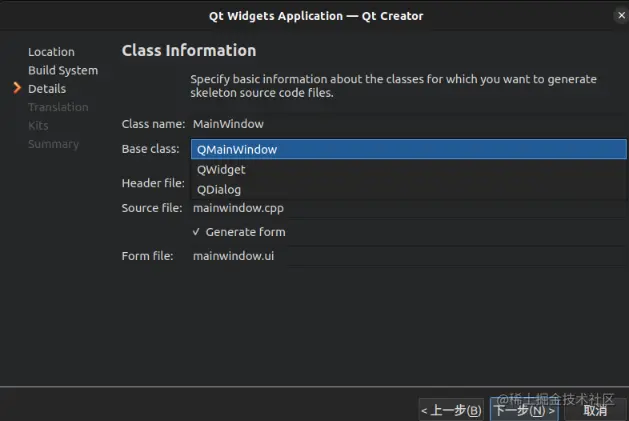Select the Summary wizard step
The width and height of the screenshot is (629, 421).
[x=53, y=144]
